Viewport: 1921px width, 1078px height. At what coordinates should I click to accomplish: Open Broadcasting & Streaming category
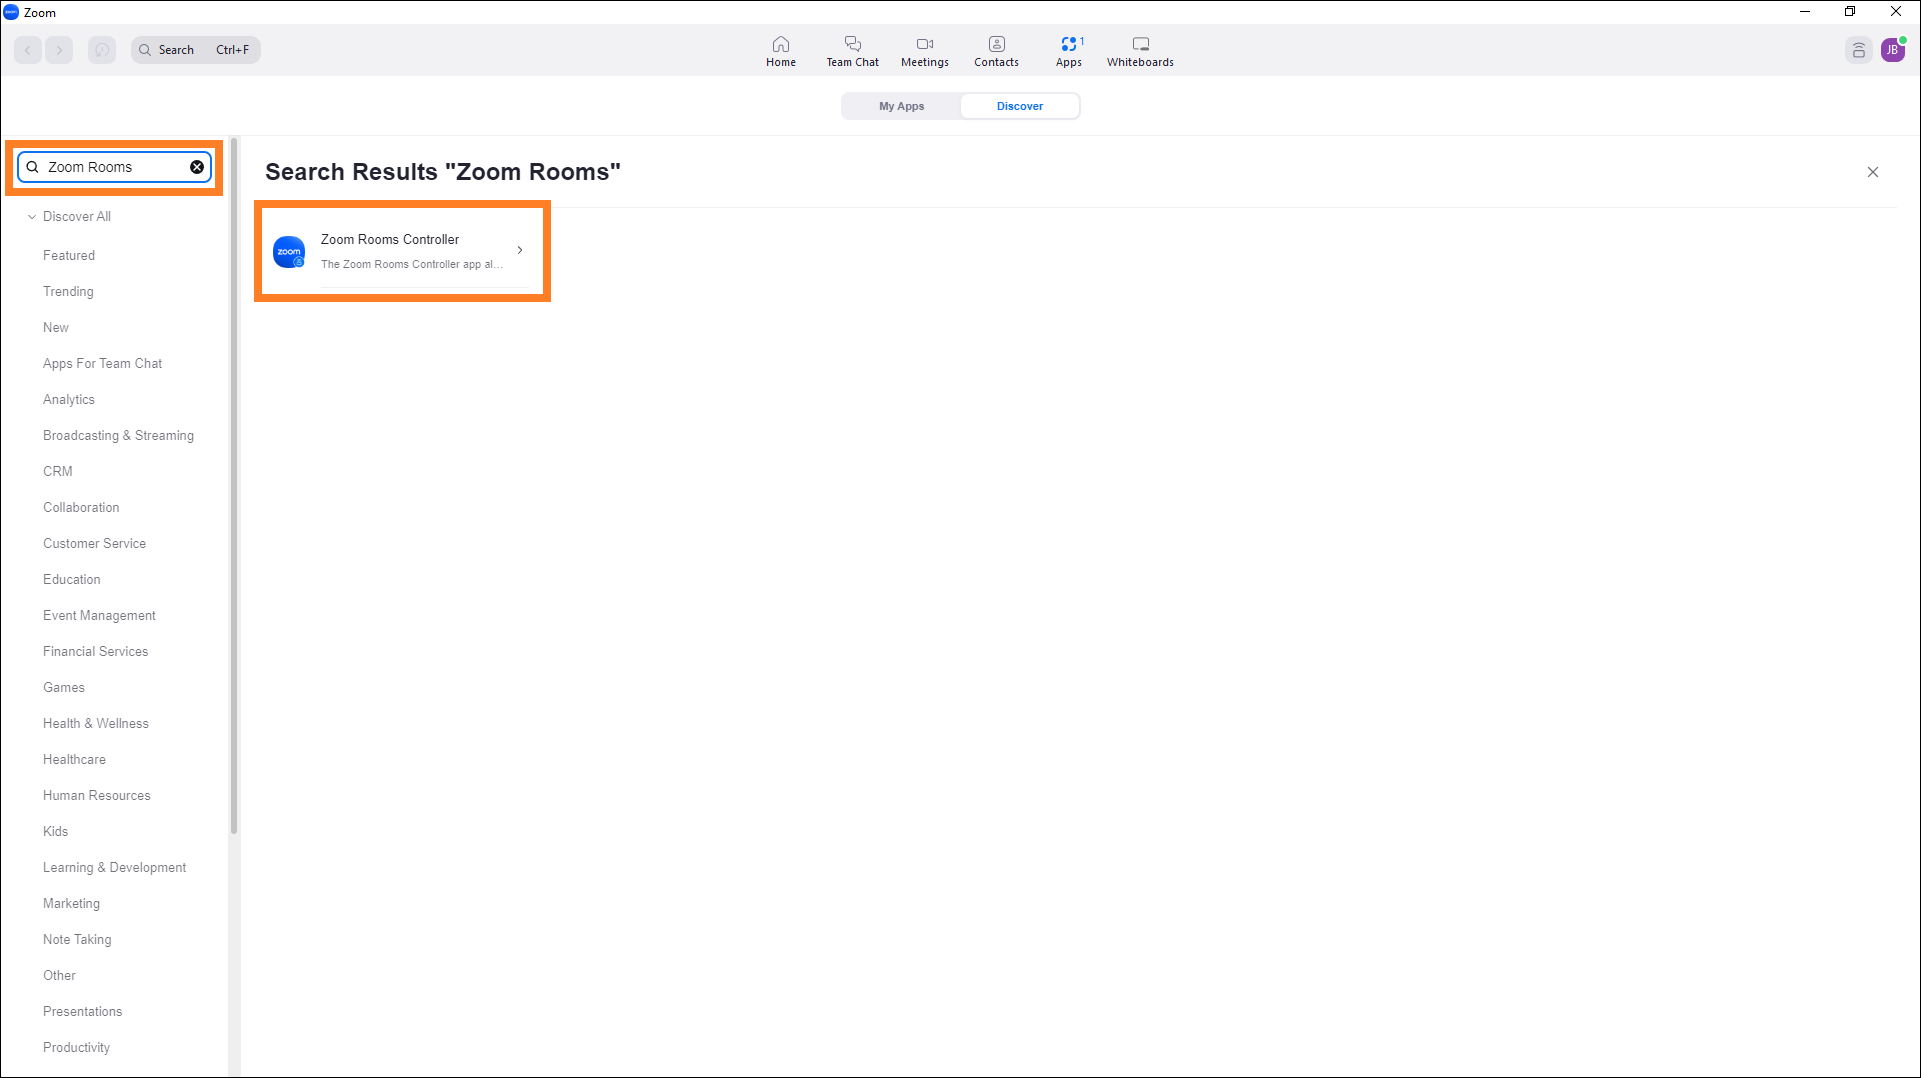point(118,435)
